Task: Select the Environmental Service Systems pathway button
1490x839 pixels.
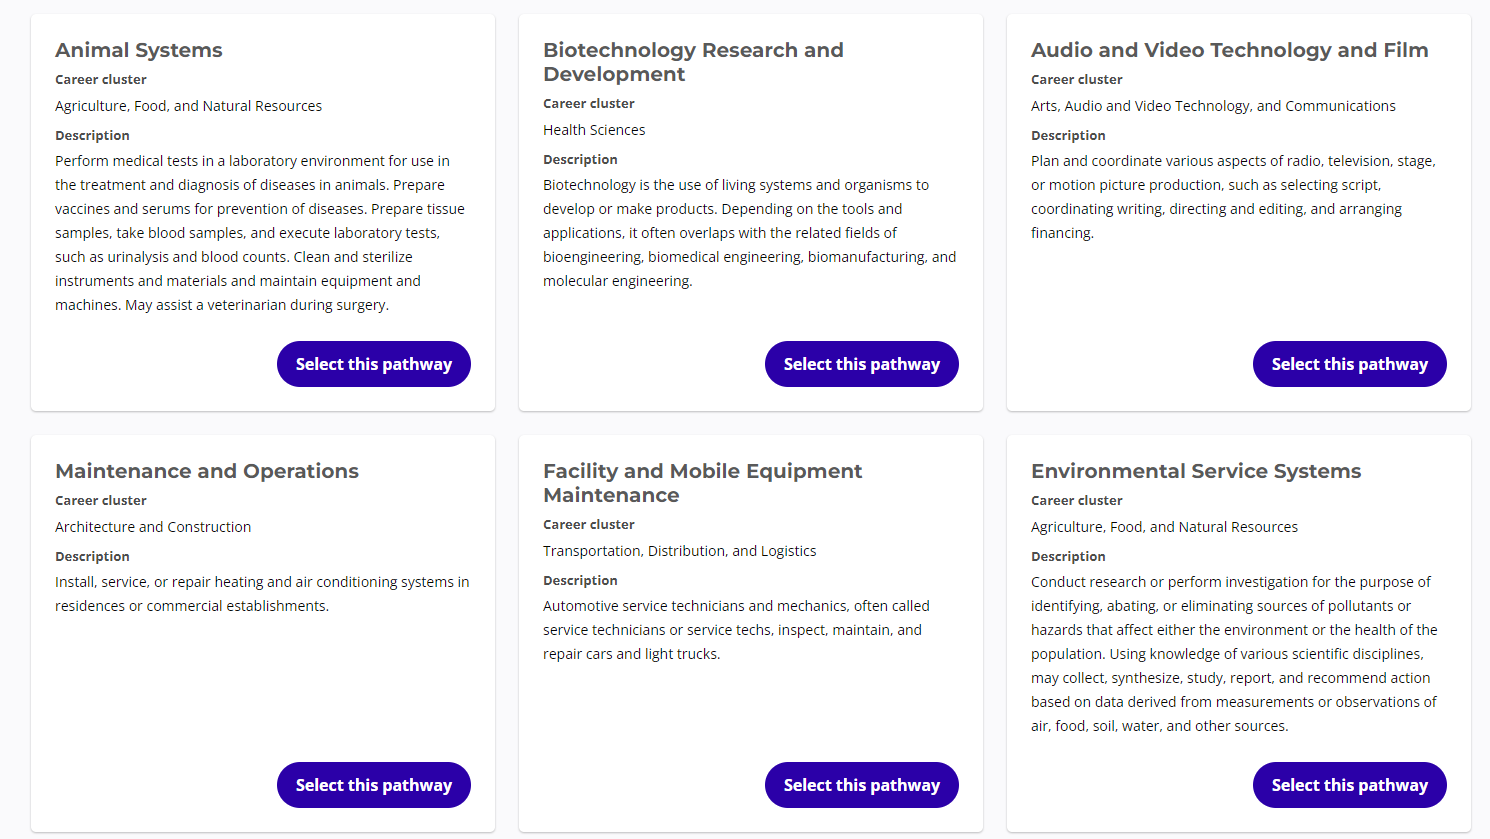Action: [1350, 785]
